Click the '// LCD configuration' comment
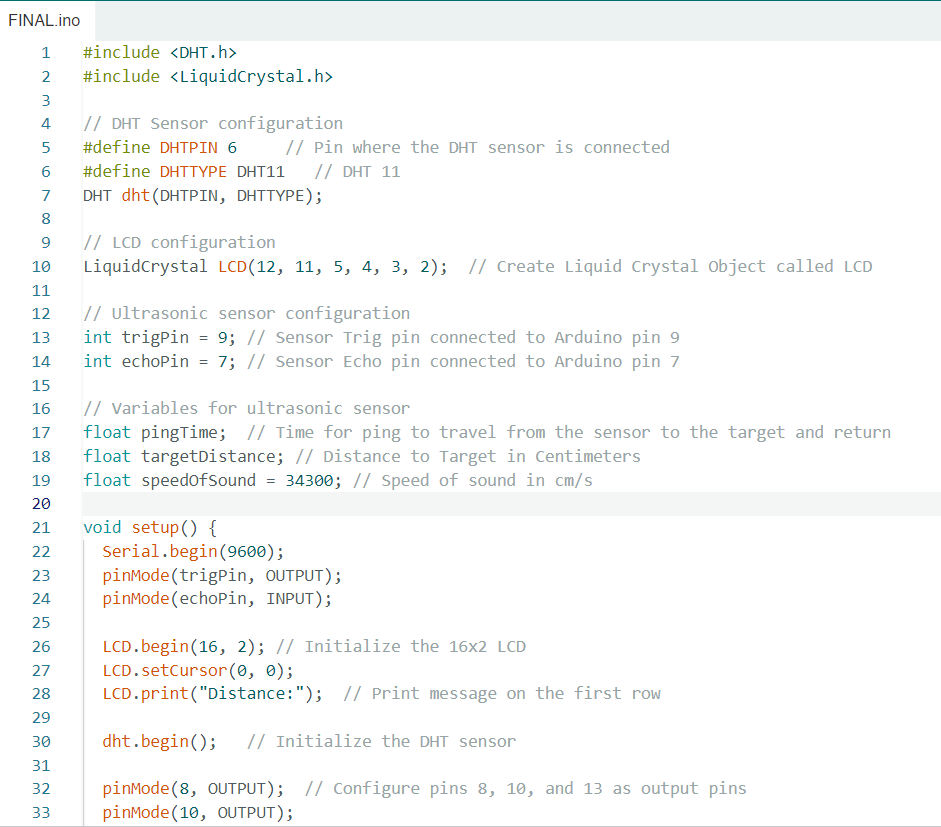The width and height of the screenshot is (941, 827). pos(179,242)
